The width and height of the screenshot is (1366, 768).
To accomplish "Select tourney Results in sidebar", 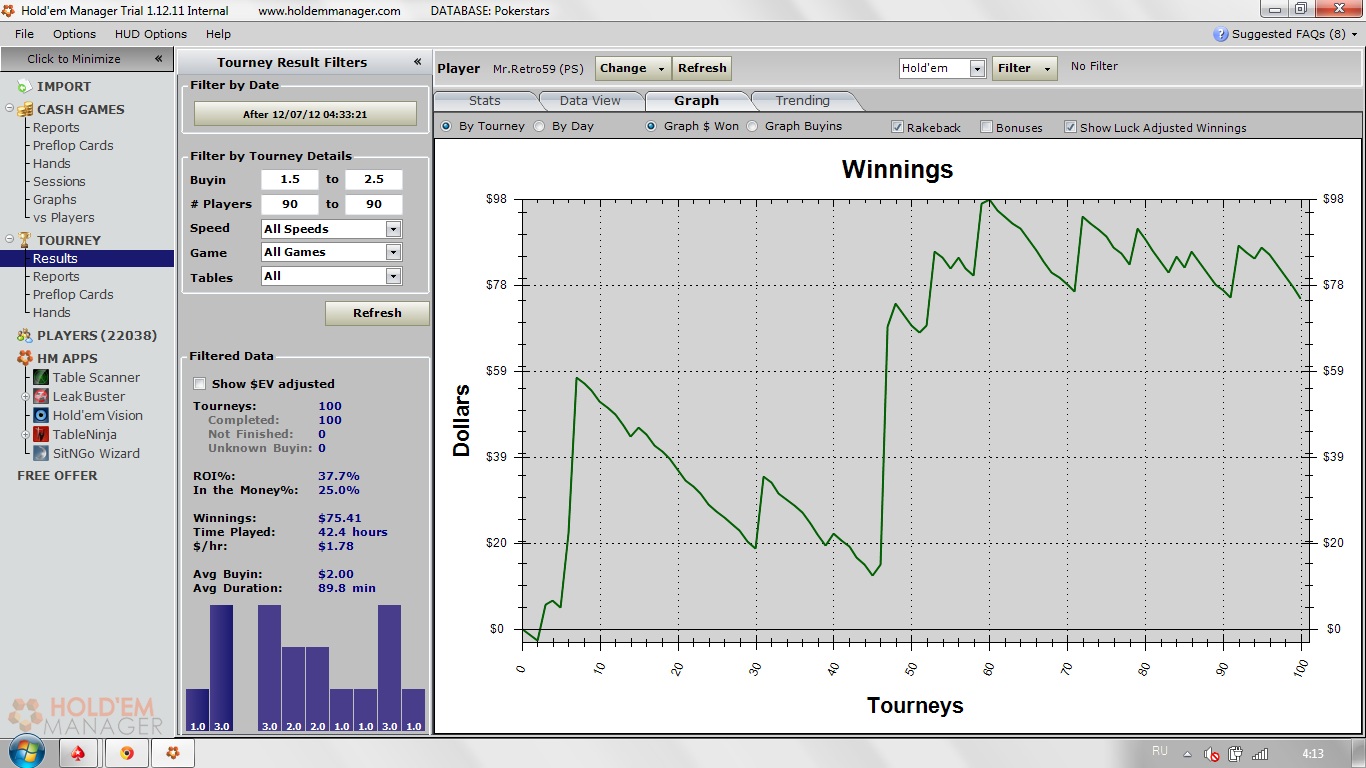I will pos(87,259).
